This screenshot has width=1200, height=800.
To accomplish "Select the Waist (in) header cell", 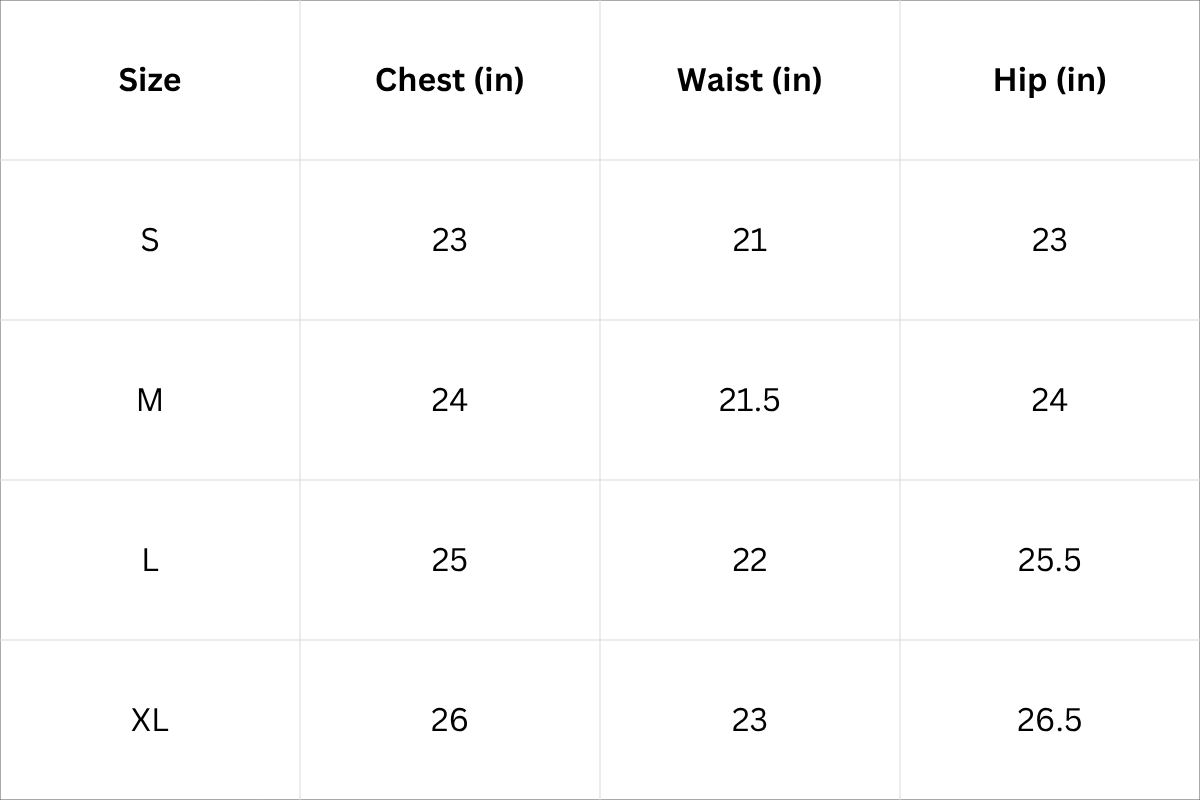I will click(749, 80).
